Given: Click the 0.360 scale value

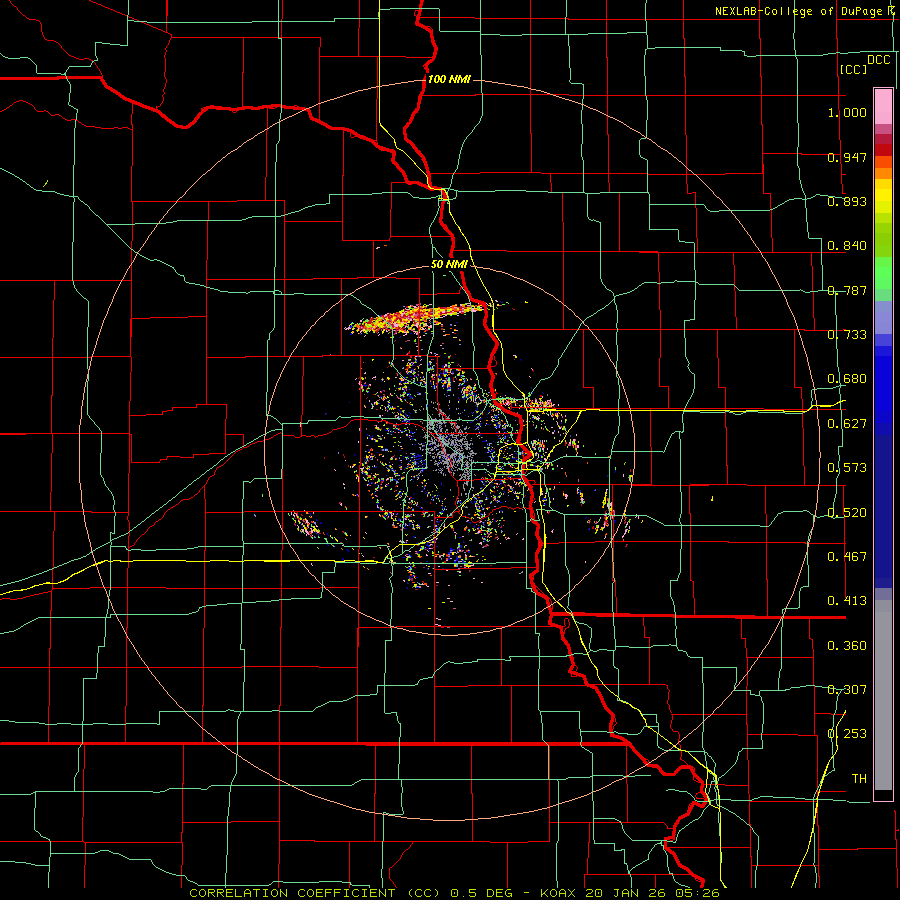Looking at the screenshot, I should 847,646.
